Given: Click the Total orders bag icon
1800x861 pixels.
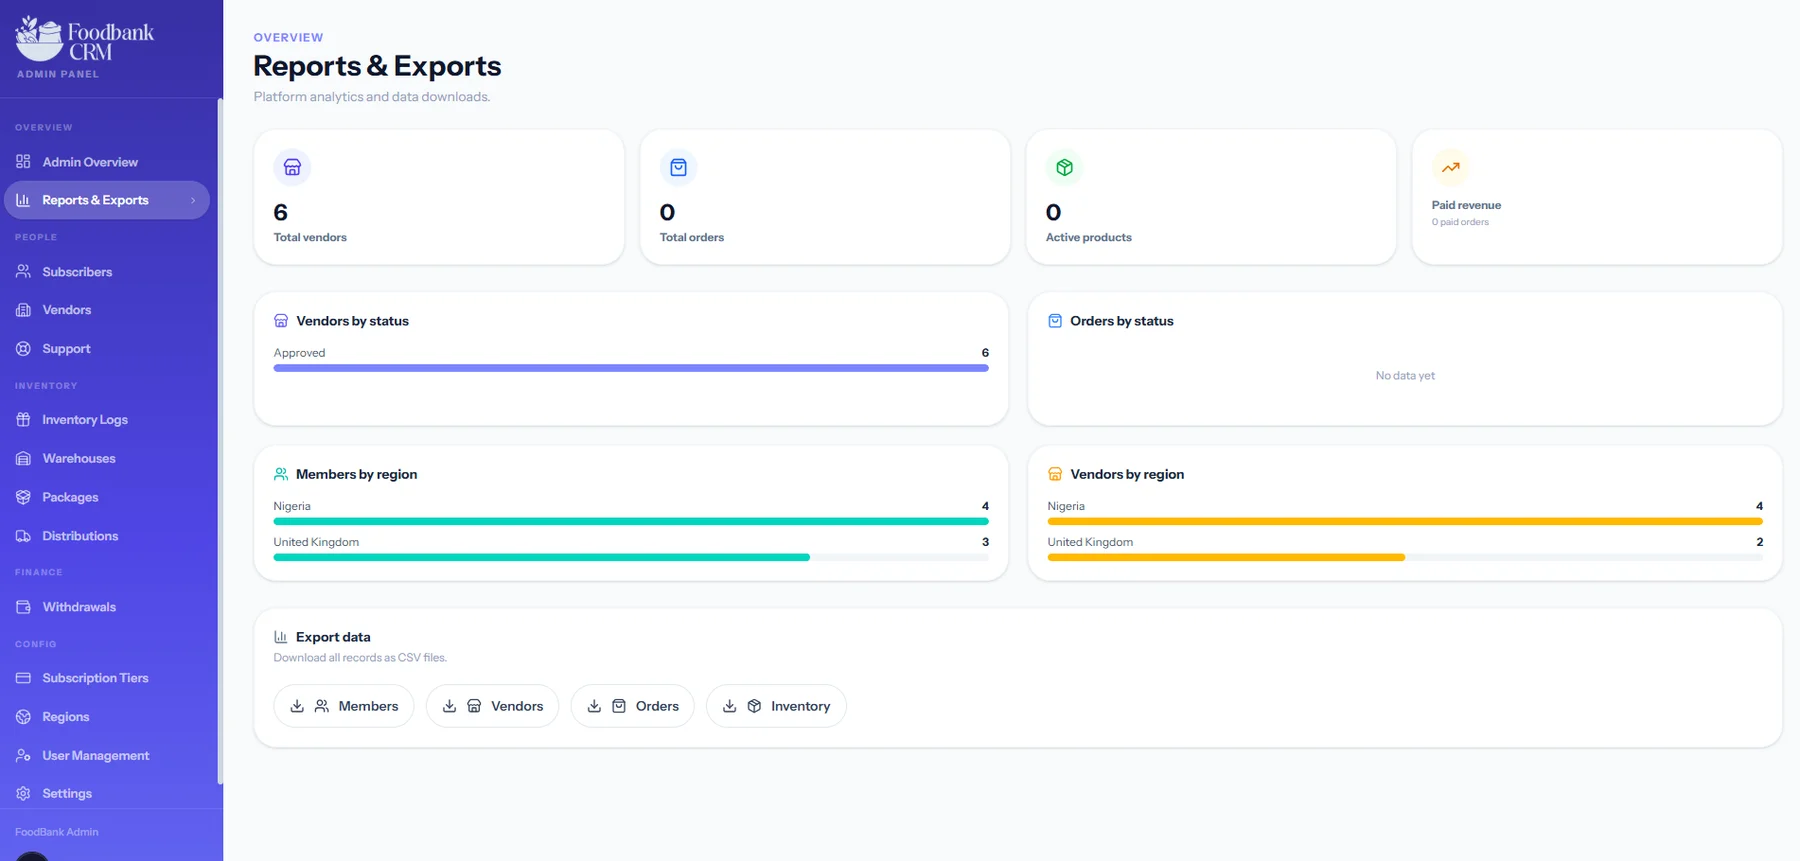Looking at the screenshot, I should [678, 167].
